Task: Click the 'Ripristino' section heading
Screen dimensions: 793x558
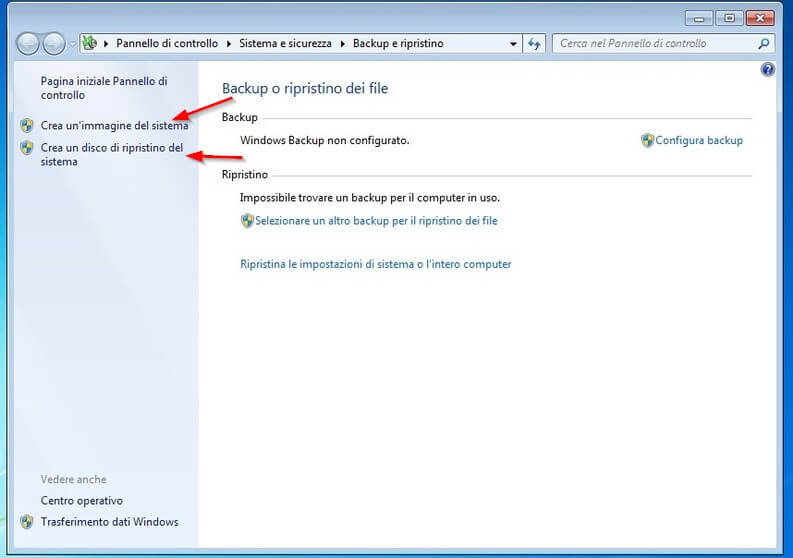Action: pyautogui.click(x=245, y=175)
